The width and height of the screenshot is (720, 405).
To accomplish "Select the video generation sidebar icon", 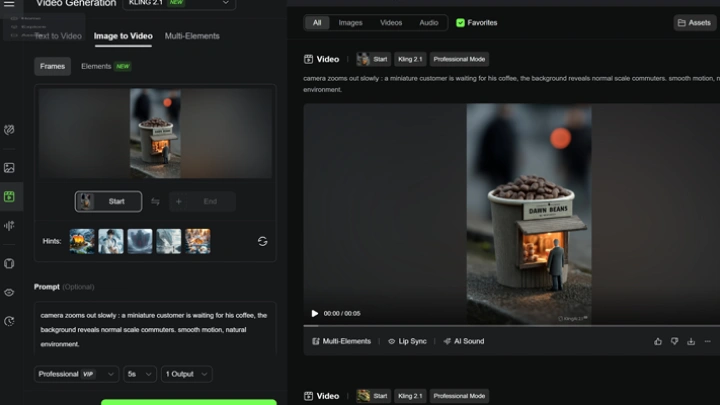I will (x=9, y=197).
